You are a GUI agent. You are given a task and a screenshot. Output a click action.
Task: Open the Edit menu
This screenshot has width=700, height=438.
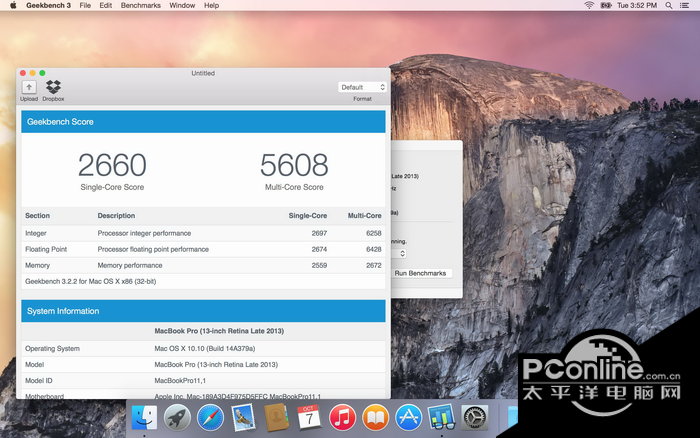tap(105, 5)
